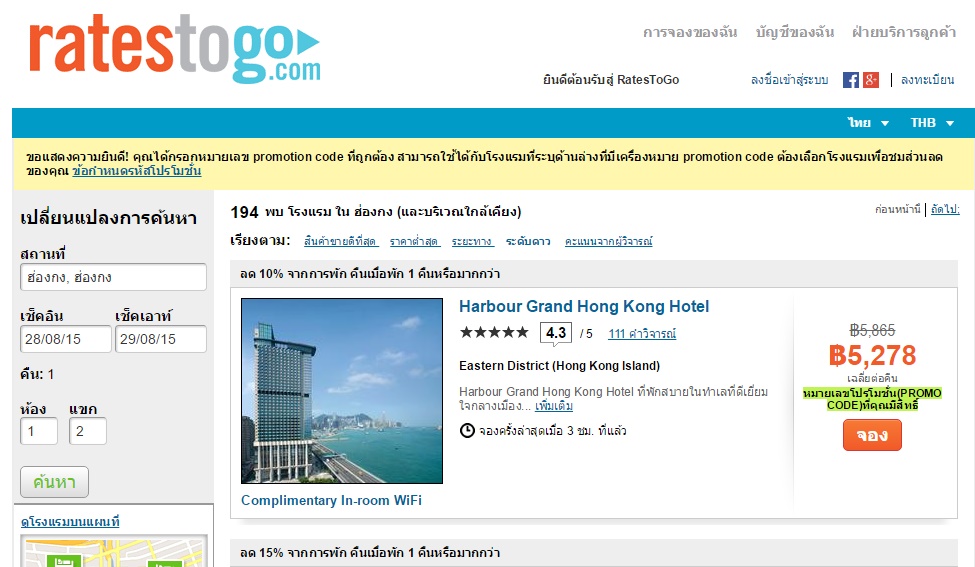Click the ค้นหา search button
The height and width of the screenshot is (567, 975).
point(54,482)
